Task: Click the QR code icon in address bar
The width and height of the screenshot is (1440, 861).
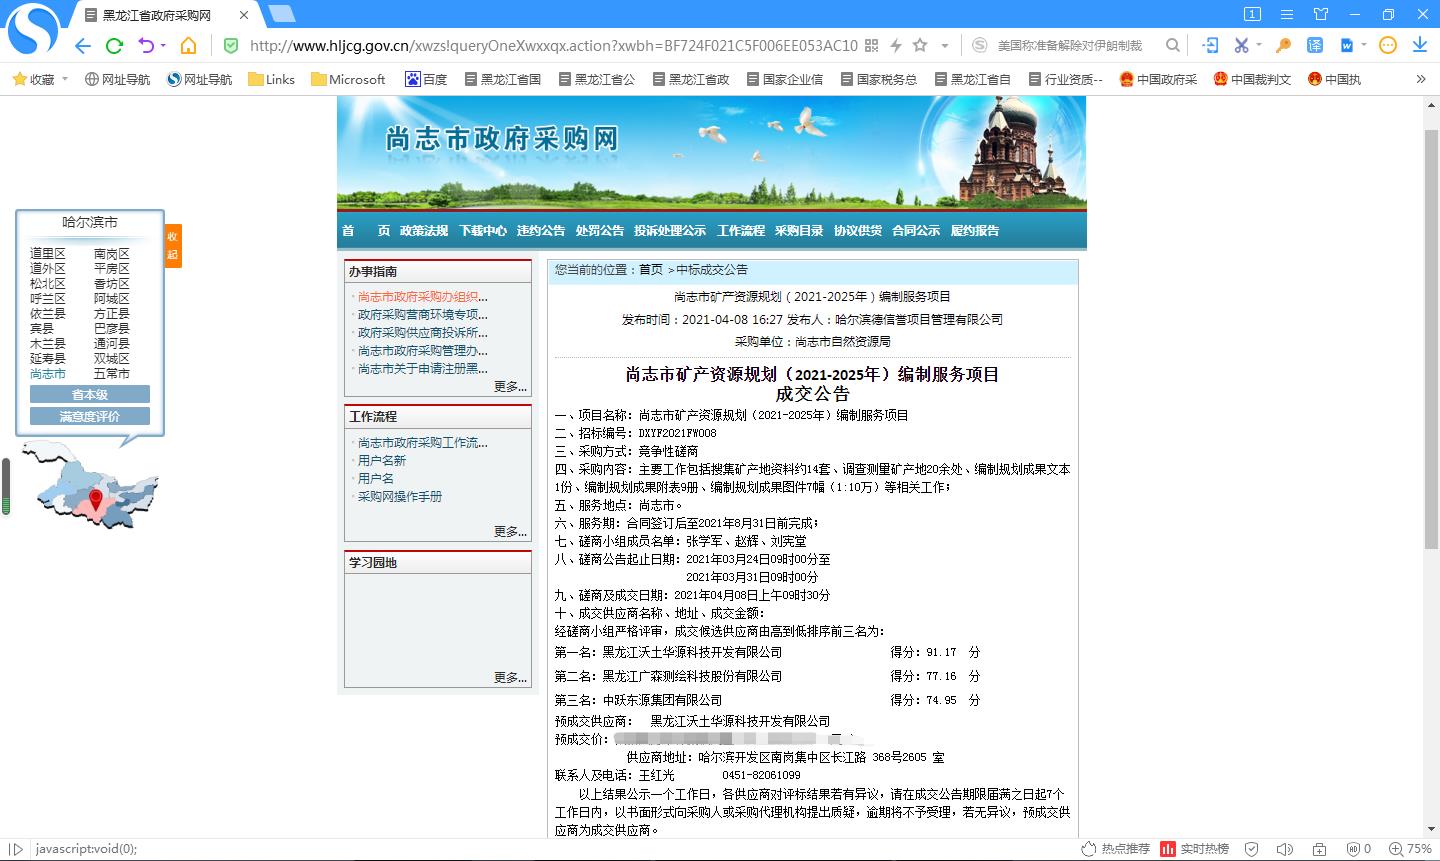Action: pyautogui.click(x=872, y=45)
